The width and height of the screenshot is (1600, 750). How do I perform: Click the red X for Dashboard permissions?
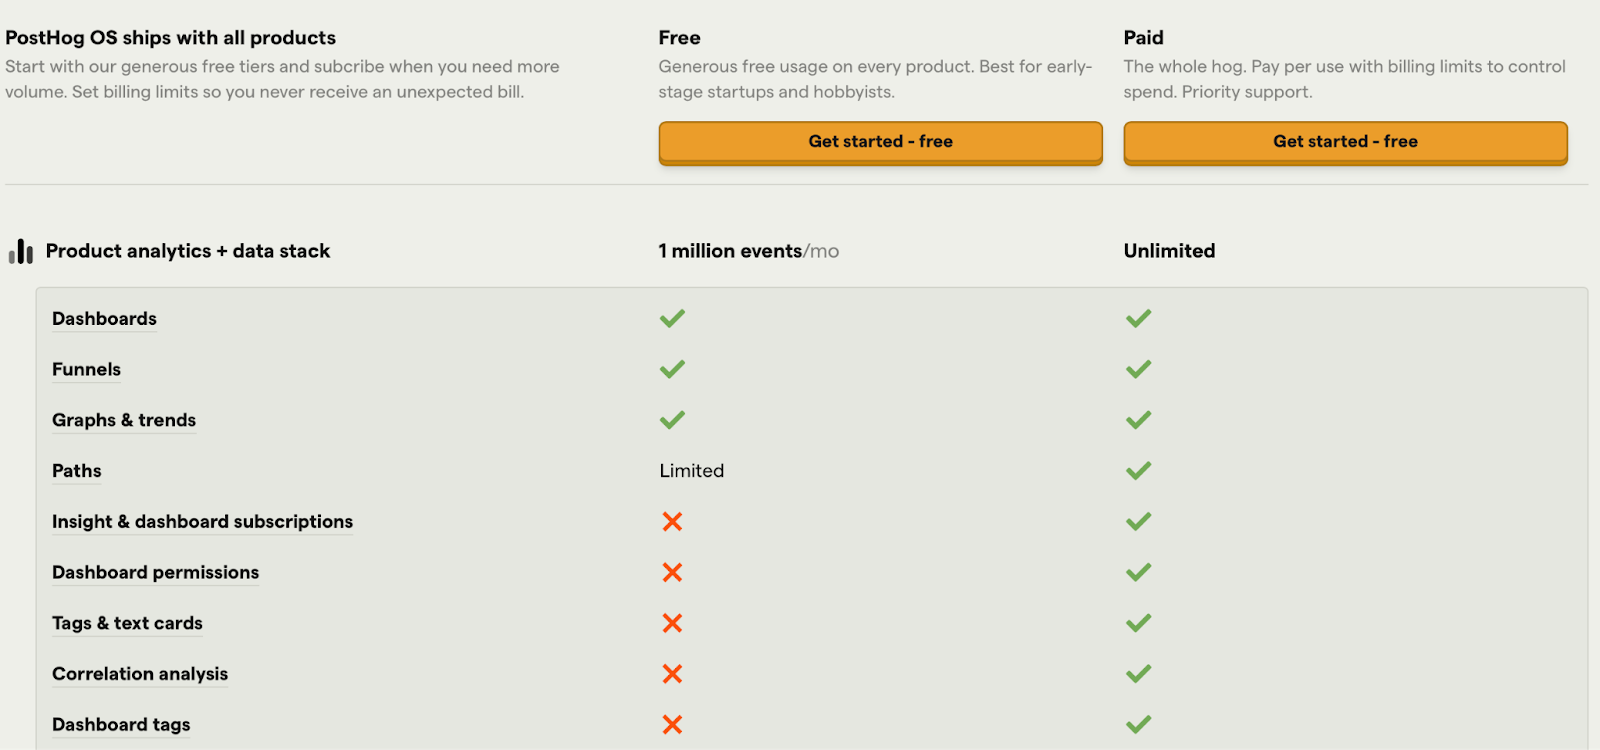point(672,572)
